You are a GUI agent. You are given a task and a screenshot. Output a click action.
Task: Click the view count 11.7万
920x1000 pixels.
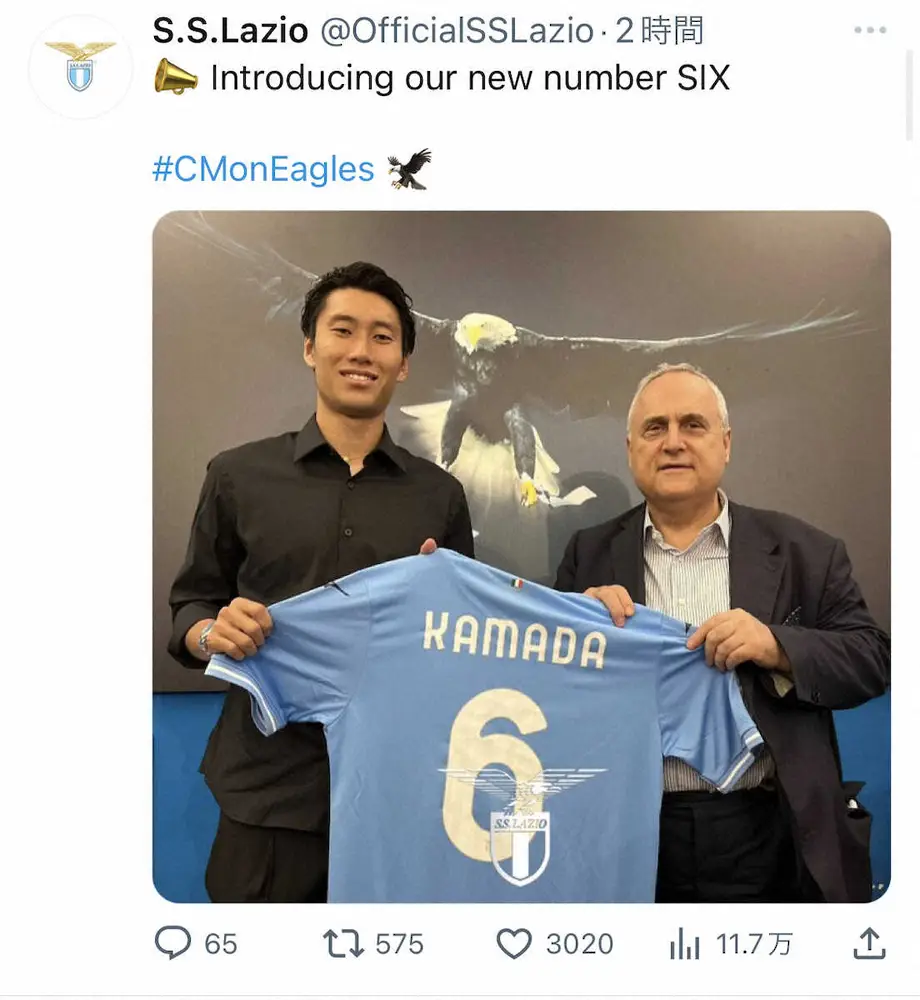tap(754, 944)
